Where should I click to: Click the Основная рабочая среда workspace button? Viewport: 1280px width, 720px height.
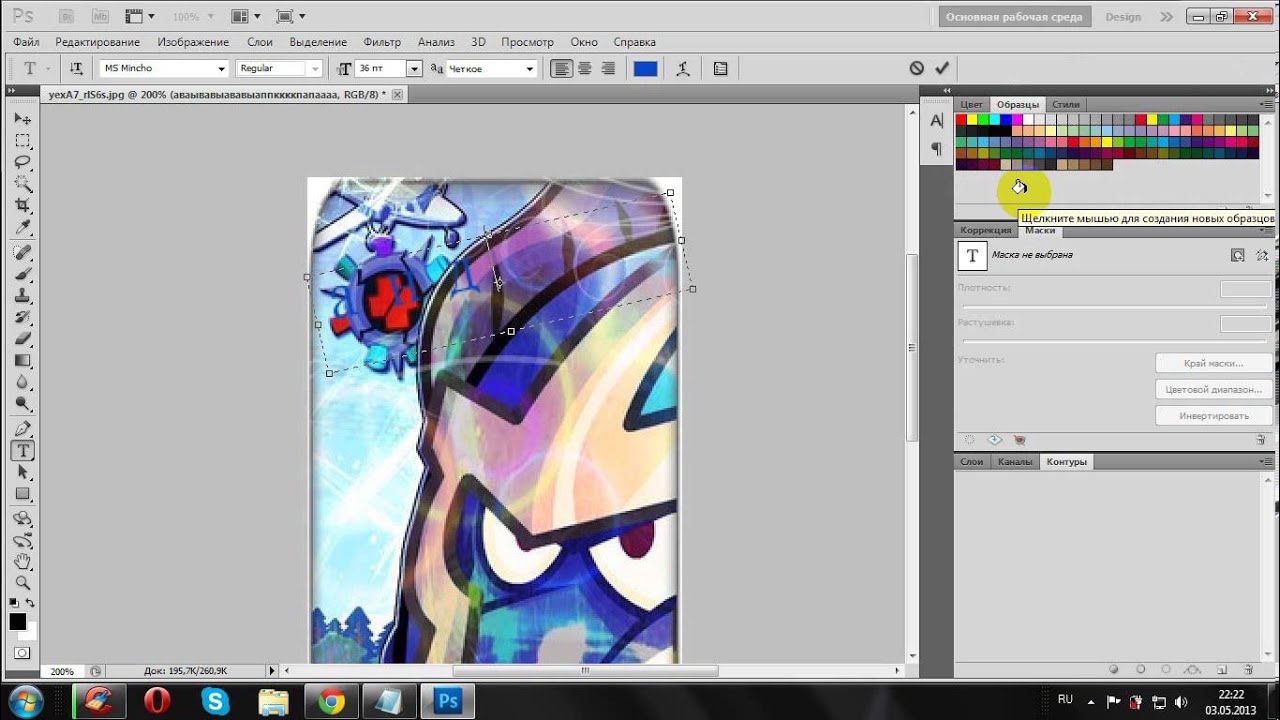(x=1014, y=17)
